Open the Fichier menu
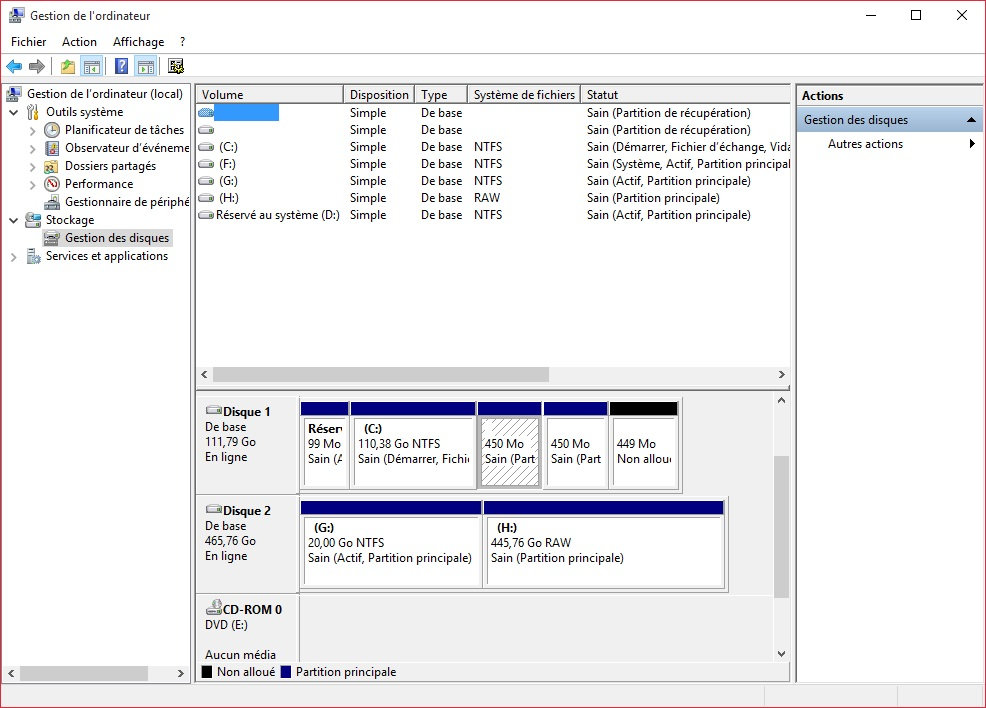This screenshot has width=986, height=708. (29, 42)
